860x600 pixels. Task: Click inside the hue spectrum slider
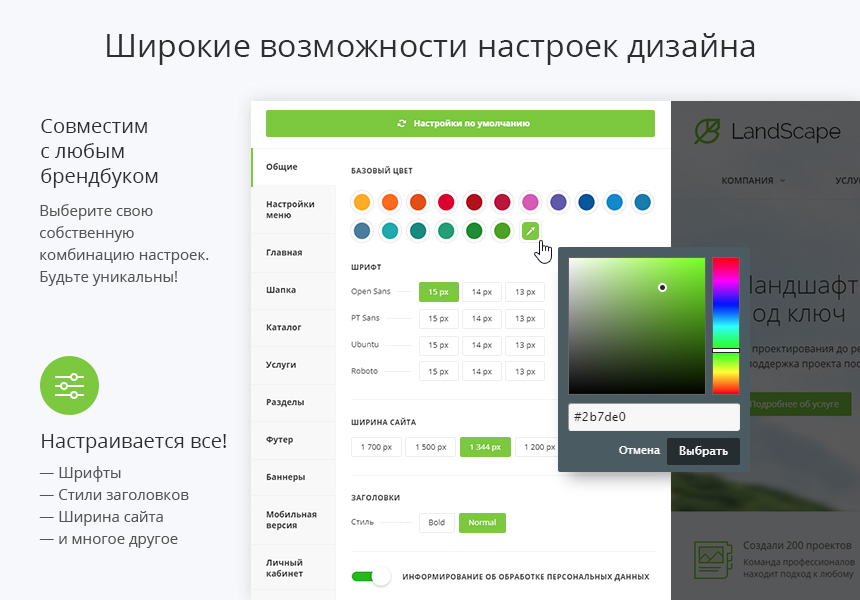[725, 325]
